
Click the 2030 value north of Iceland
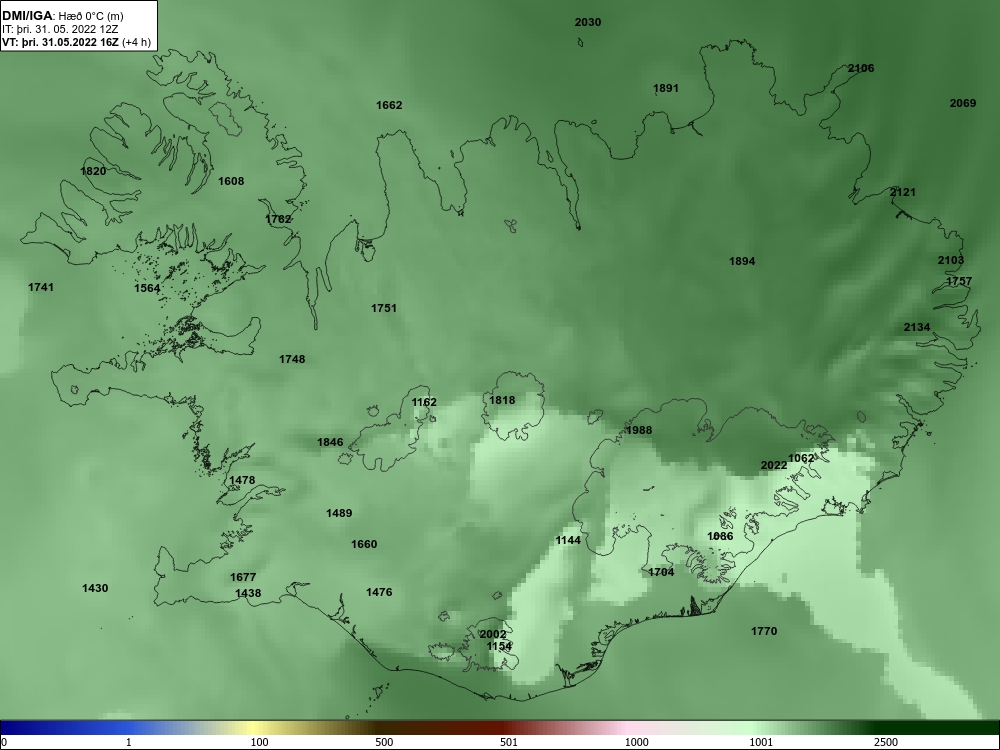point(587,22)
